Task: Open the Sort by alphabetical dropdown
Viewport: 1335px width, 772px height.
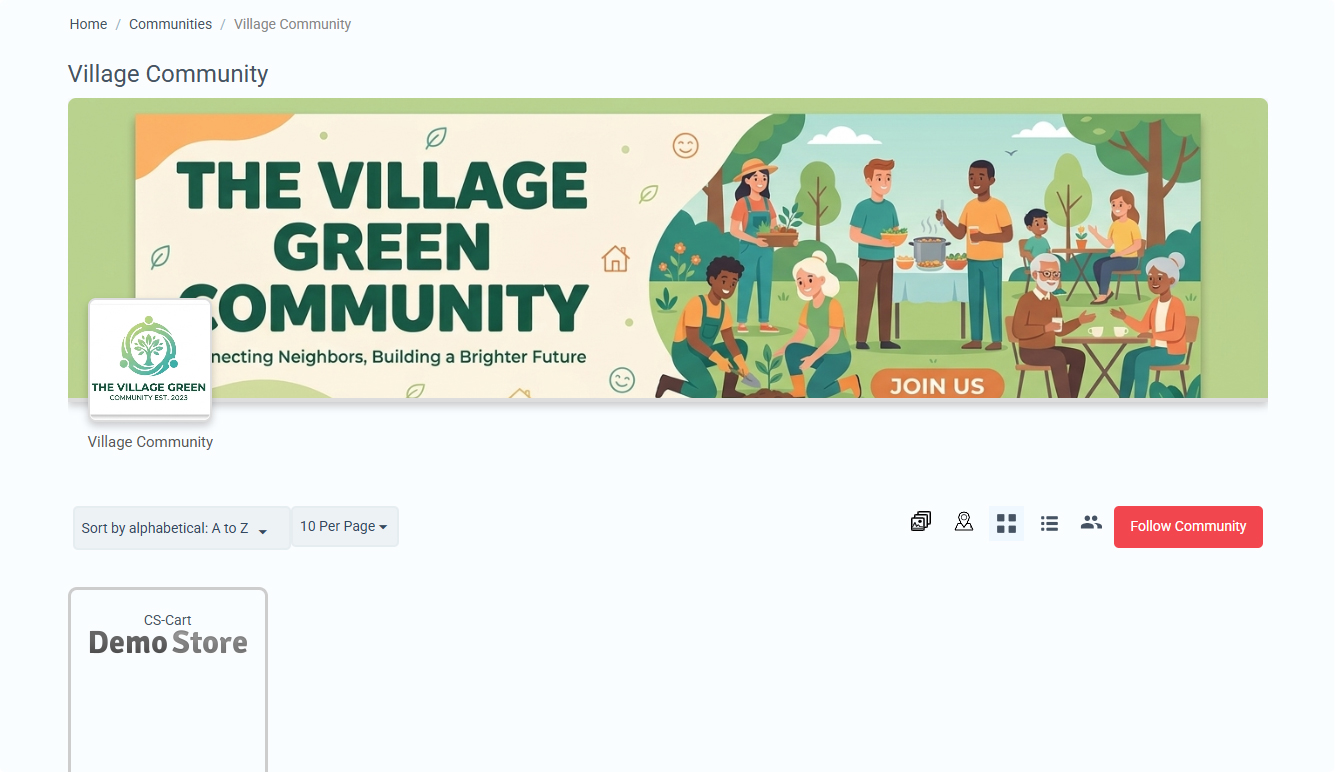Action: [x=182, y=528]
